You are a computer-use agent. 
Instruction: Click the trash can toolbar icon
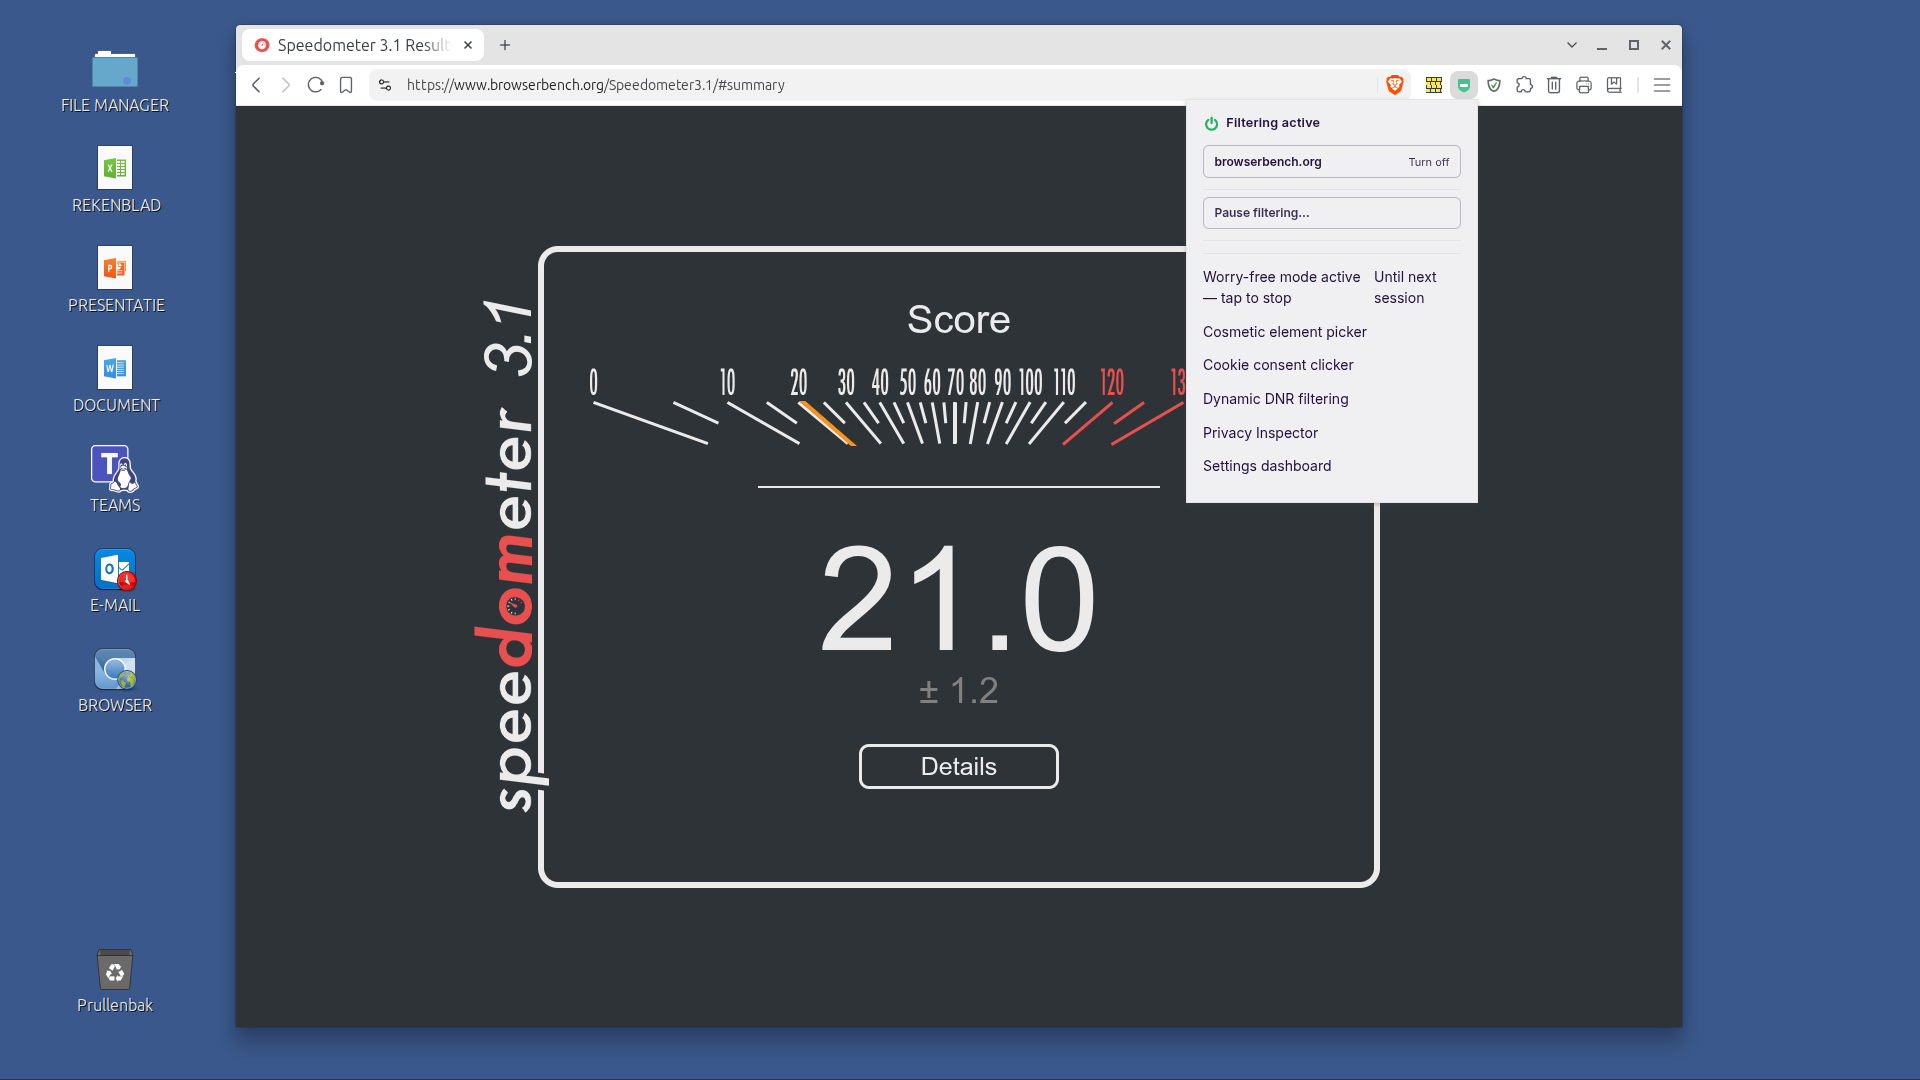coord(1554,85)
